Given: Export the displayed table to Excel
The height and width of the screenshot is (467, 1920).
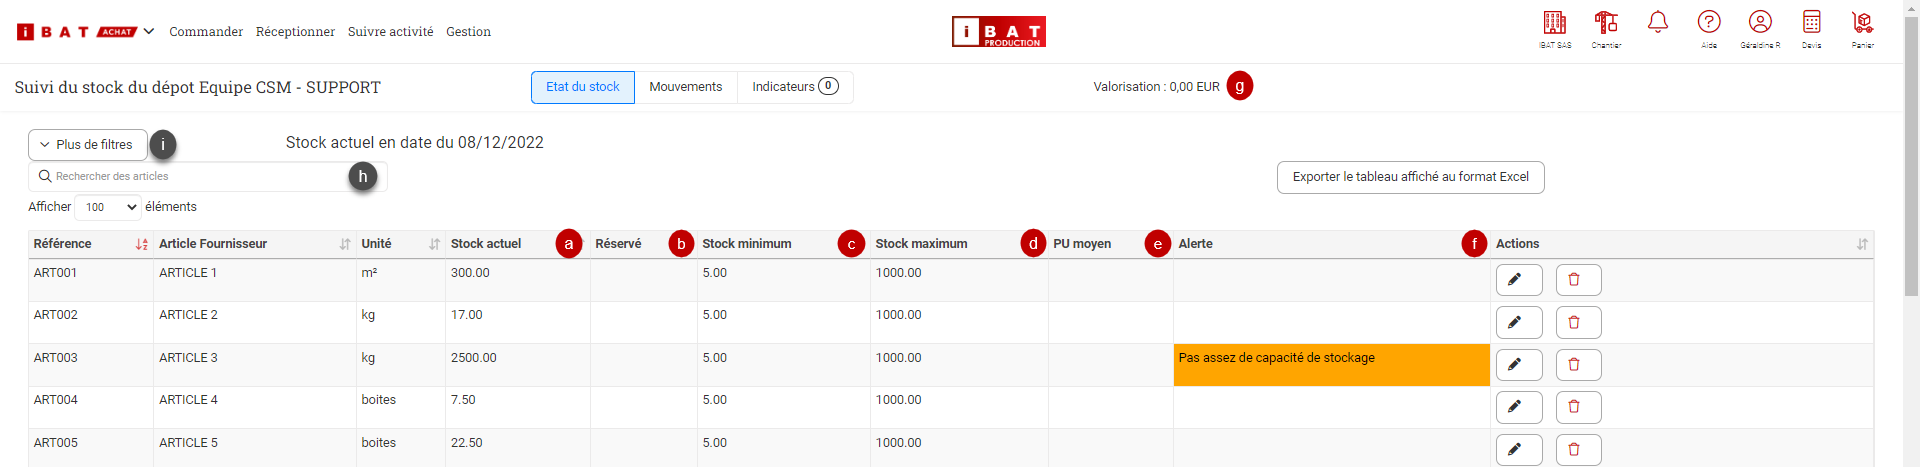Looking at the screenshot, I should pos(1410,177).
